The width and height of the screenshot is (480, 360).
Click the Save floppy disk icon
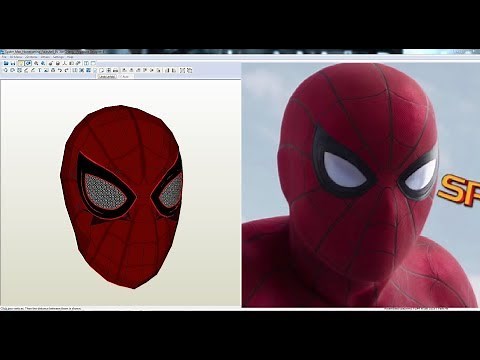pos(13,63)
